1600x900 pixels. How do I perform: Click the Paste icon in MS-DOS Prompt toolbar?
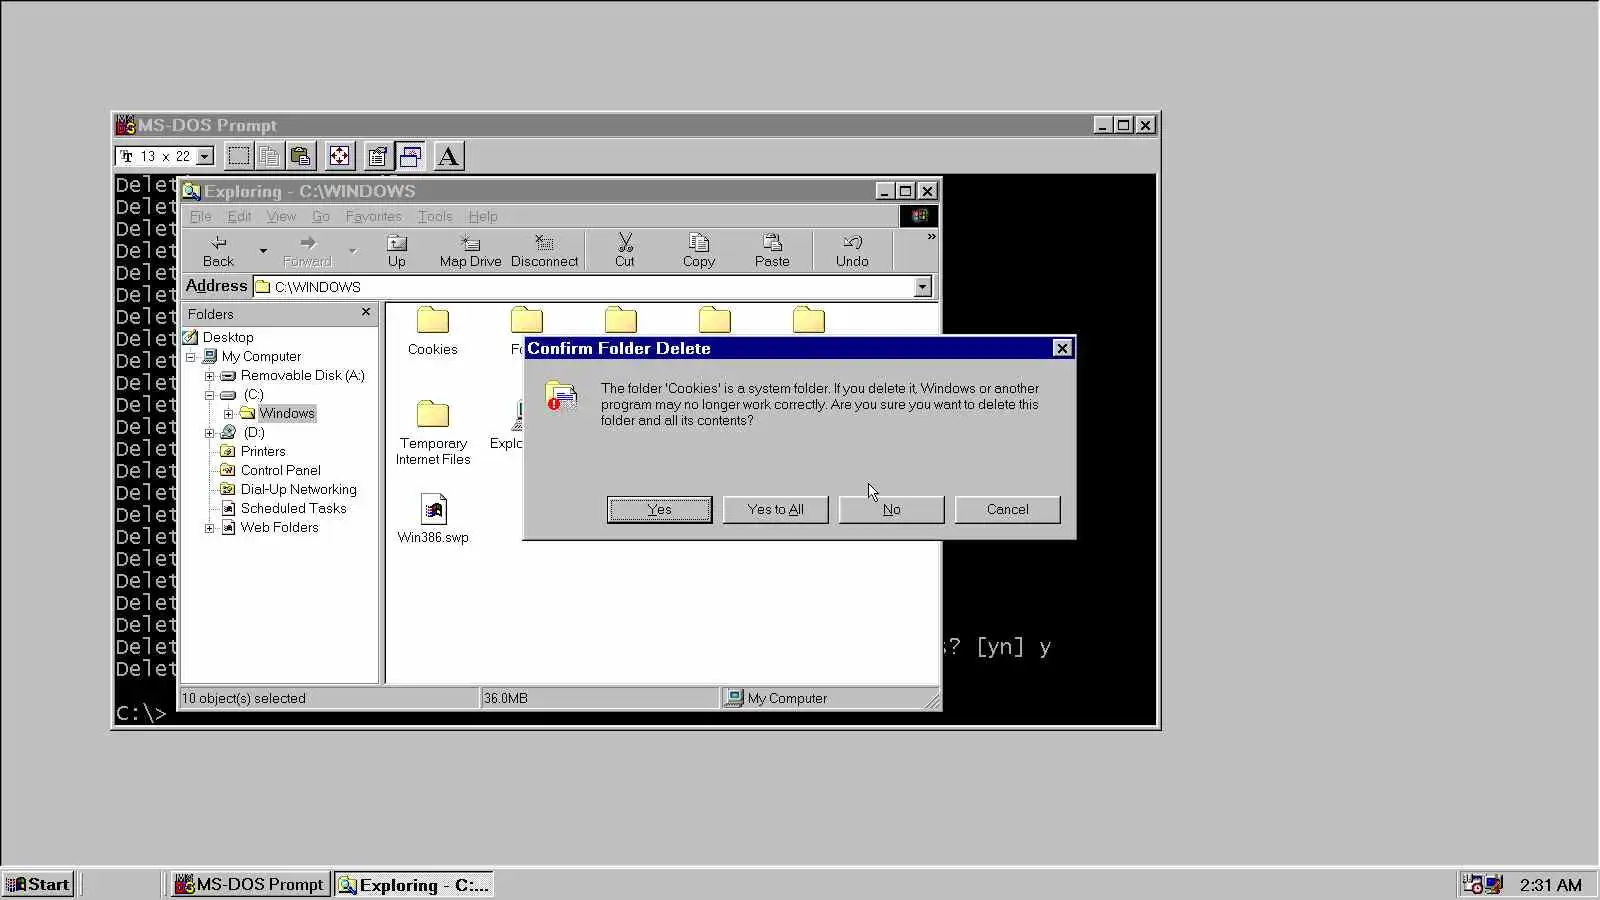pyautogui.click(x=300, y=156)
